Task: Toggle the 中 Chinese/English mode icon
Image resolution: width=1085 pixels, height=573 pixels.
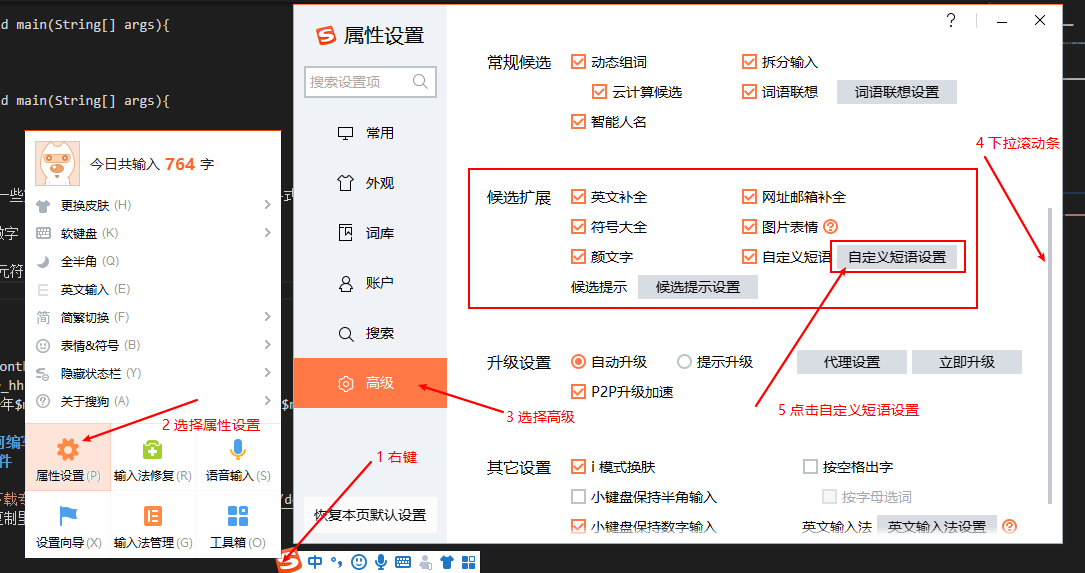Action: tap(316, 562)
